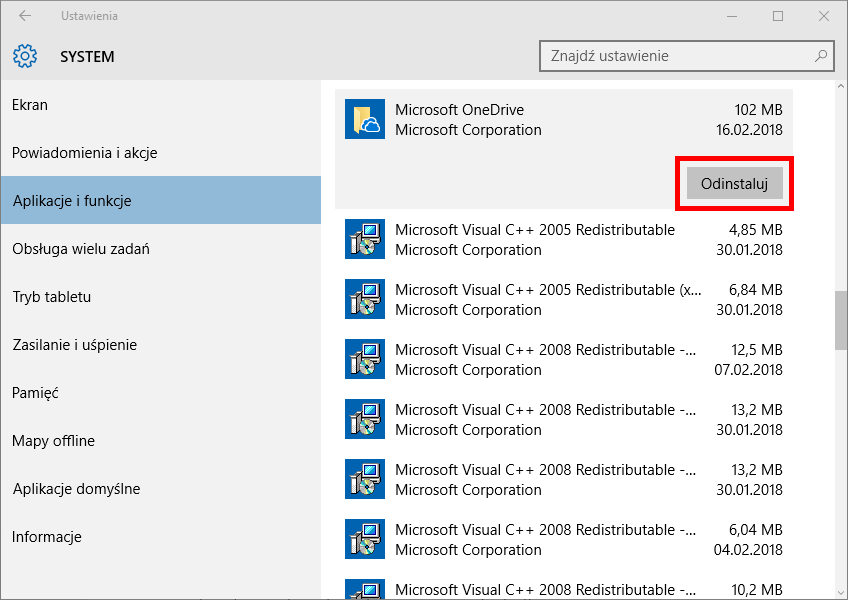Maximize the Ustawienia window
This screenshot has width=848, height=600.
pos(778,16)
